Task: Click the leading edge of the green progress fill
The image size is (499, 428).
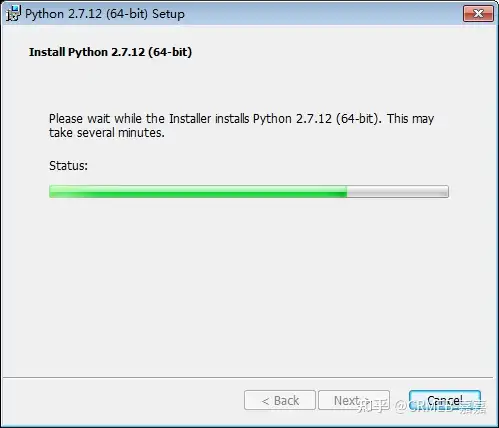Action: (346, 192)
